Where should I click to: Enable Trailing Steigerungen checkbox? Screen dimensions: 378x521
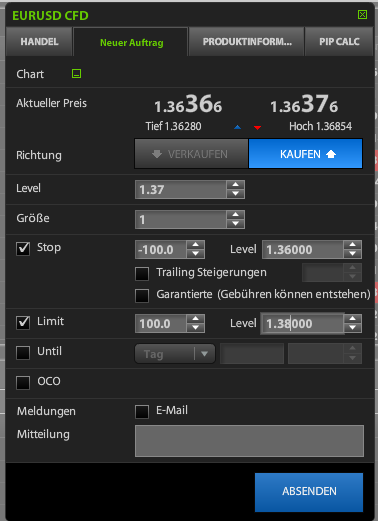pyautogui.click(x=142, y=273)
